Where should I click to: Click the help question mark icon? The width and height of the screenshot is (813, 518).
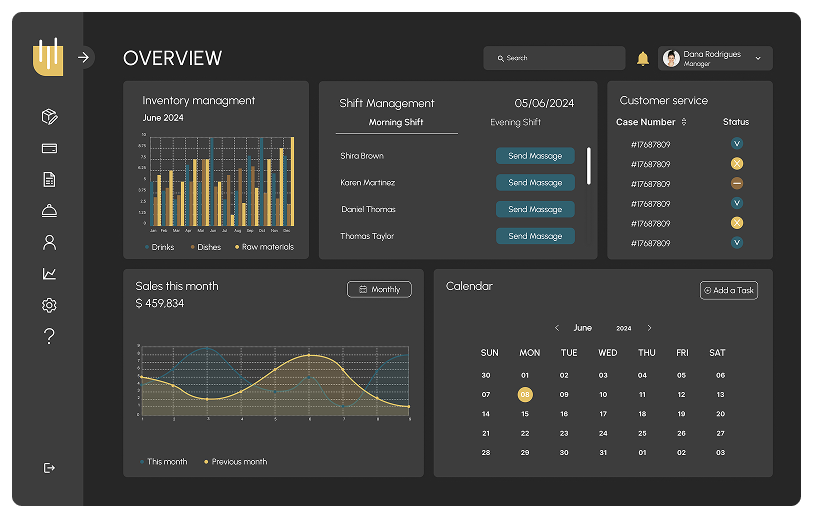pyautogui.click(x=49, y=336)
